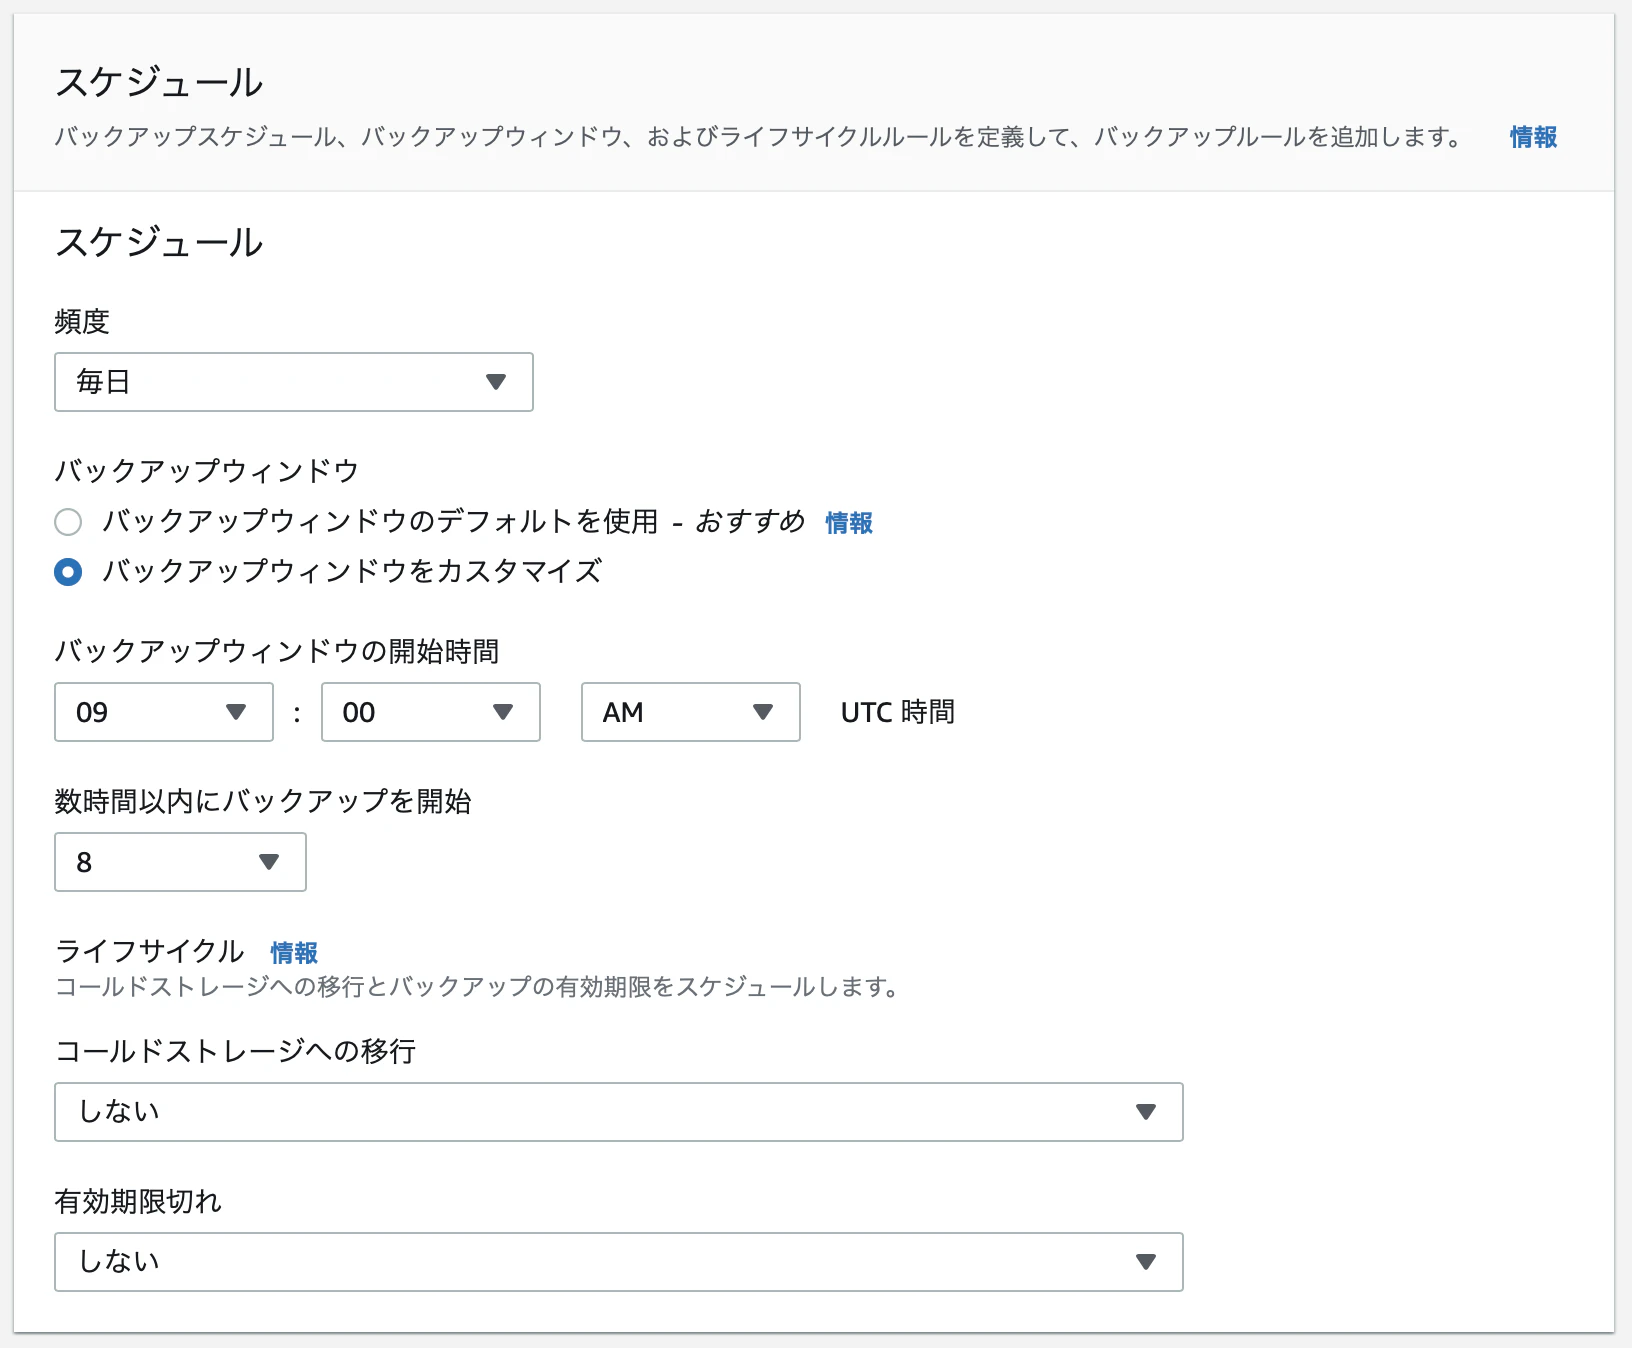Click the コールドストレージへの移行 label
The image size is (1632, 1348).
(235, 1052)
